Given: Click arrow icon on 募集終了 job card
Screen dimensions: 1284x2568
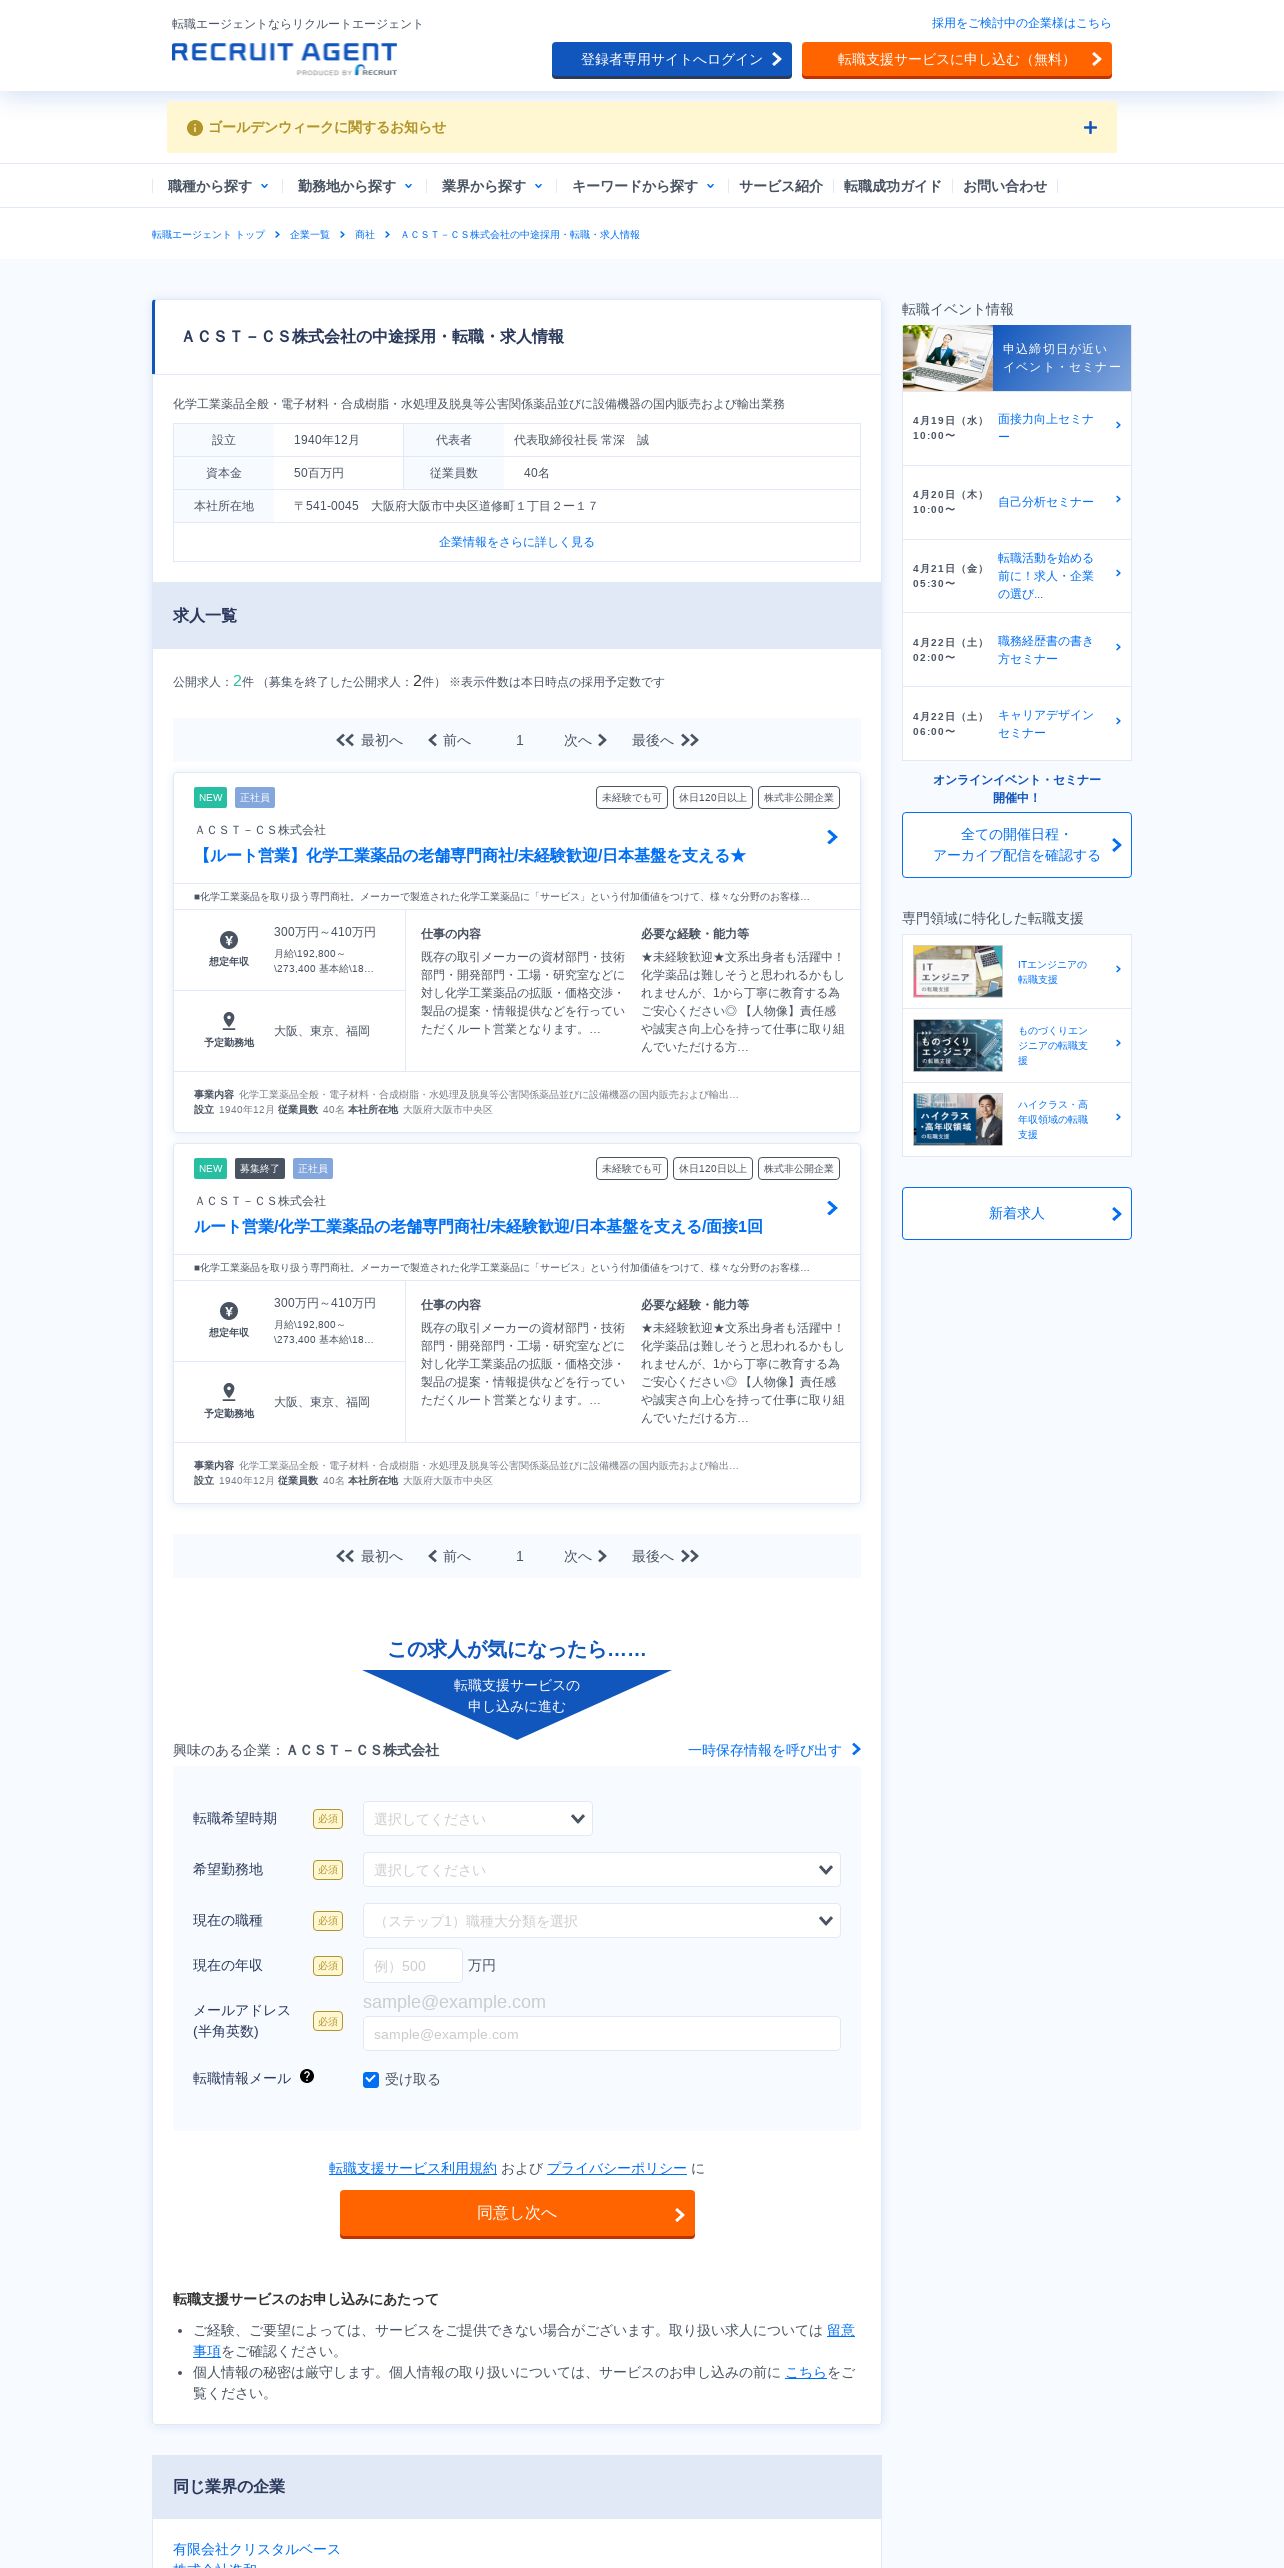Looking at the screenshot, I should pyautogui.click(x=832, y=1208).
